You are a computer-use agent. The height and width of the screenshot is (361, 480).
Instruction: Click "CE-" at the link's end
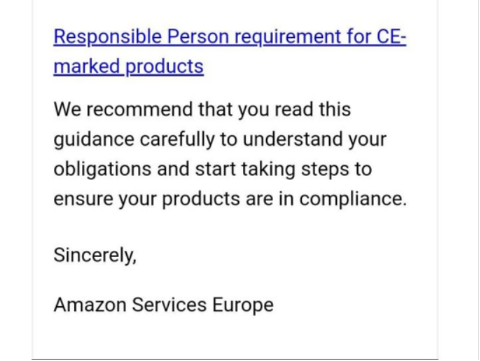click(x=391, y=36)
